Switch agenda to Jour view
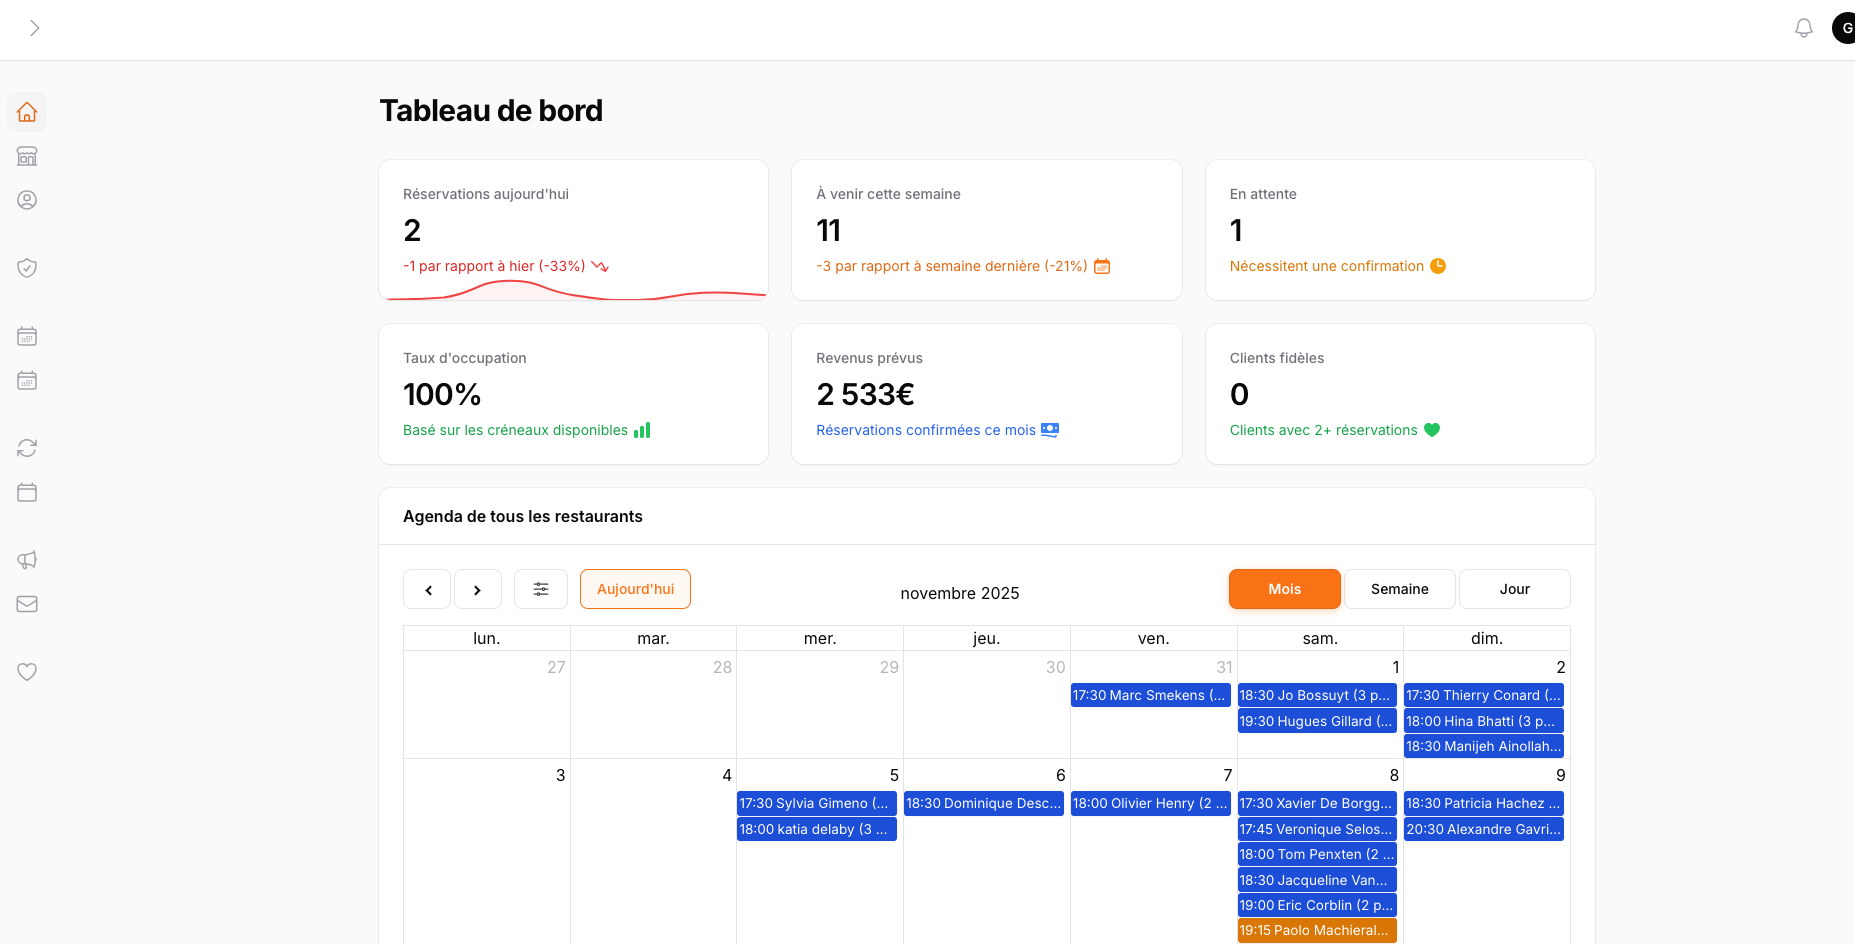Screen dimensions: 1855x944 coord(1514,589)
